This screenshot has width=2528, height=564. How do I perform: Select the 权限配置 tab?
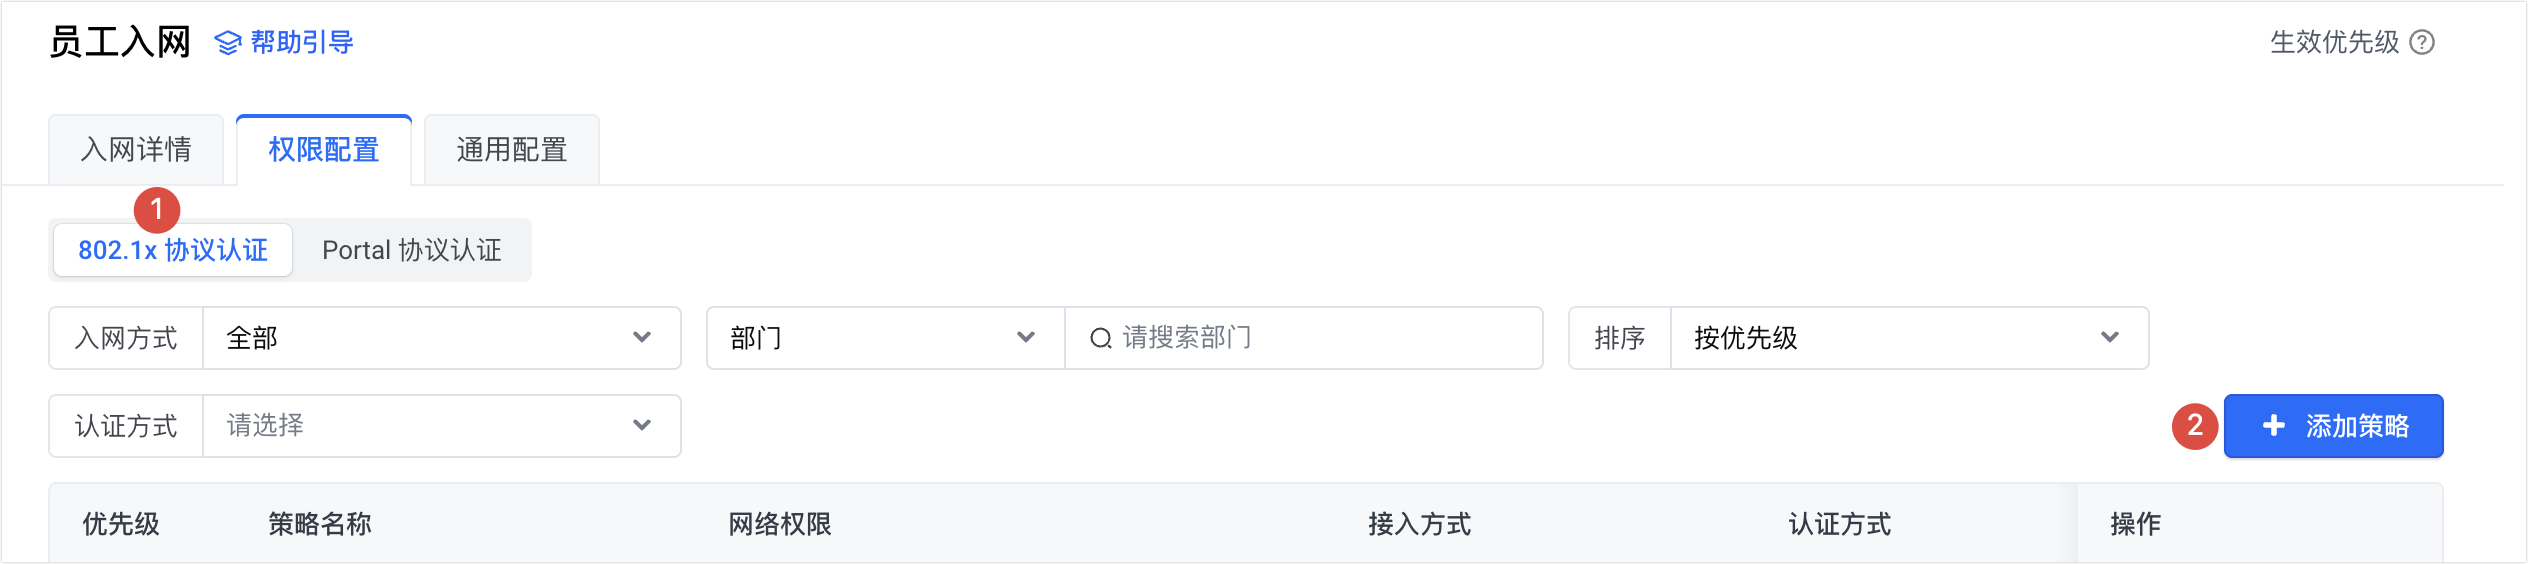click(x=323, y=150)
